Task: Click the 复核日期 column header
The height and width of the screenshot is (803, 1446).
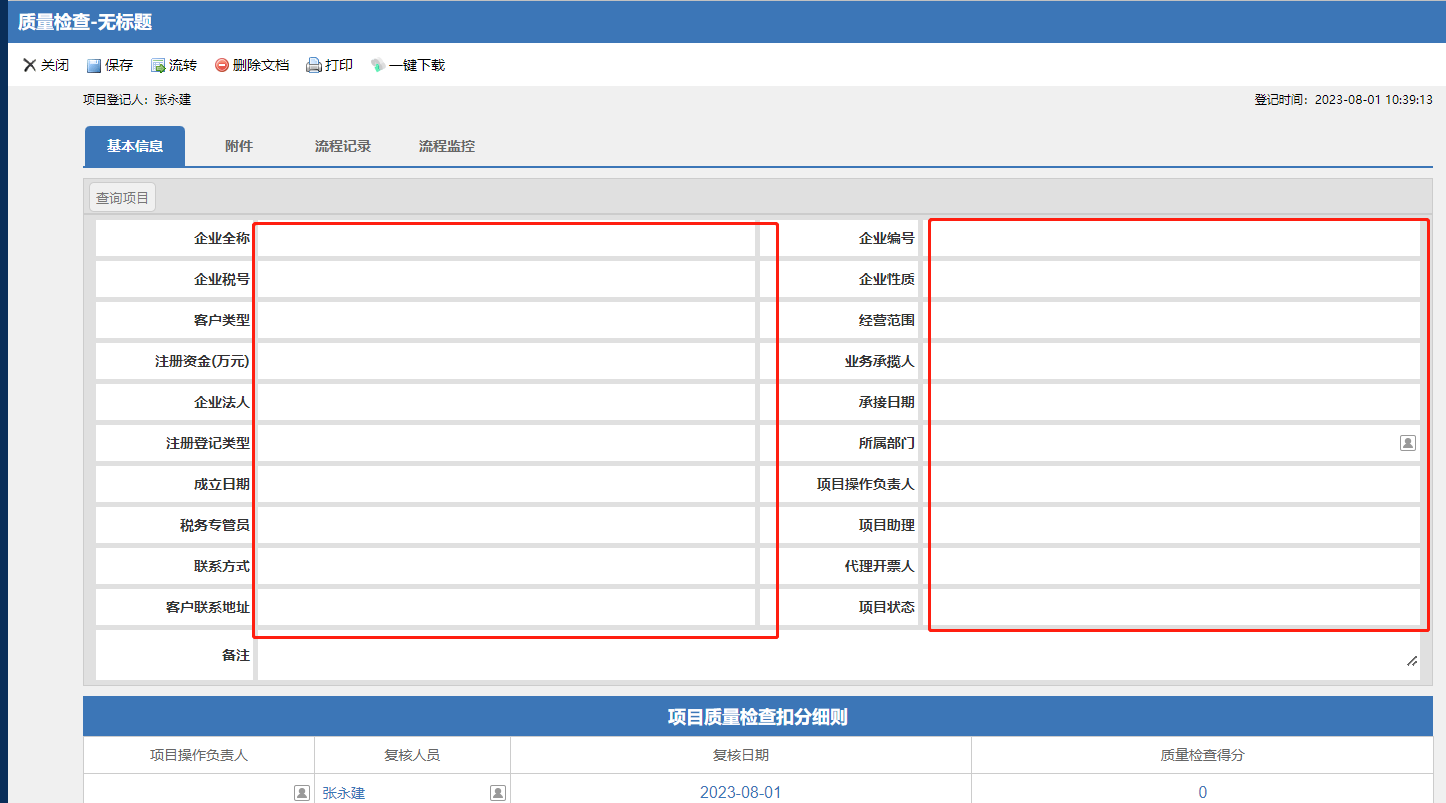Action: tap(741, 755)
